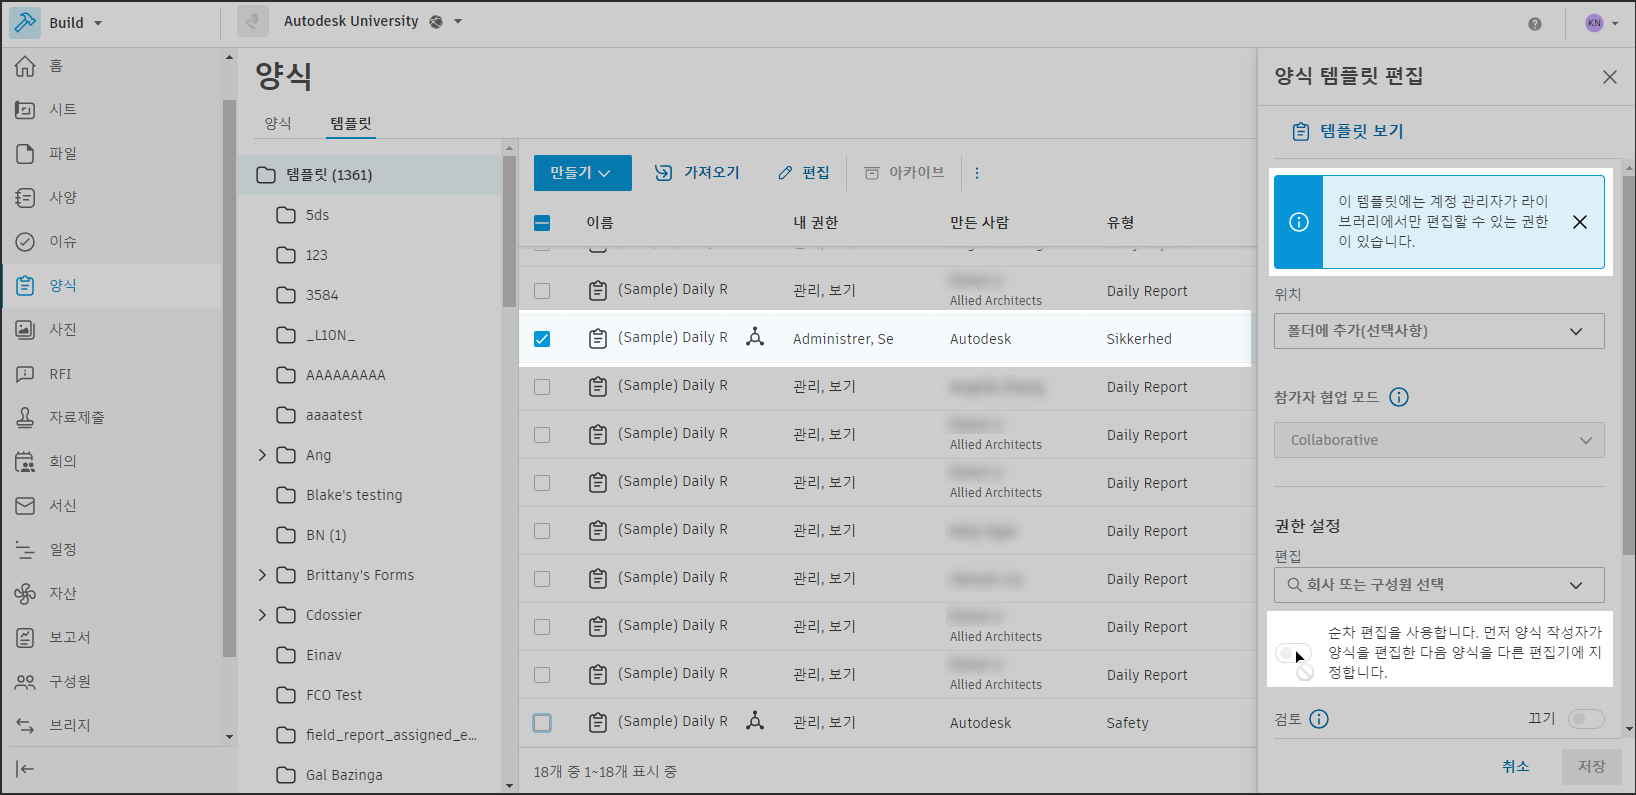The height and width of the screenshot is (795, 1636).
Task: Sort by the 이름 column header
Action: click(600, 223)
